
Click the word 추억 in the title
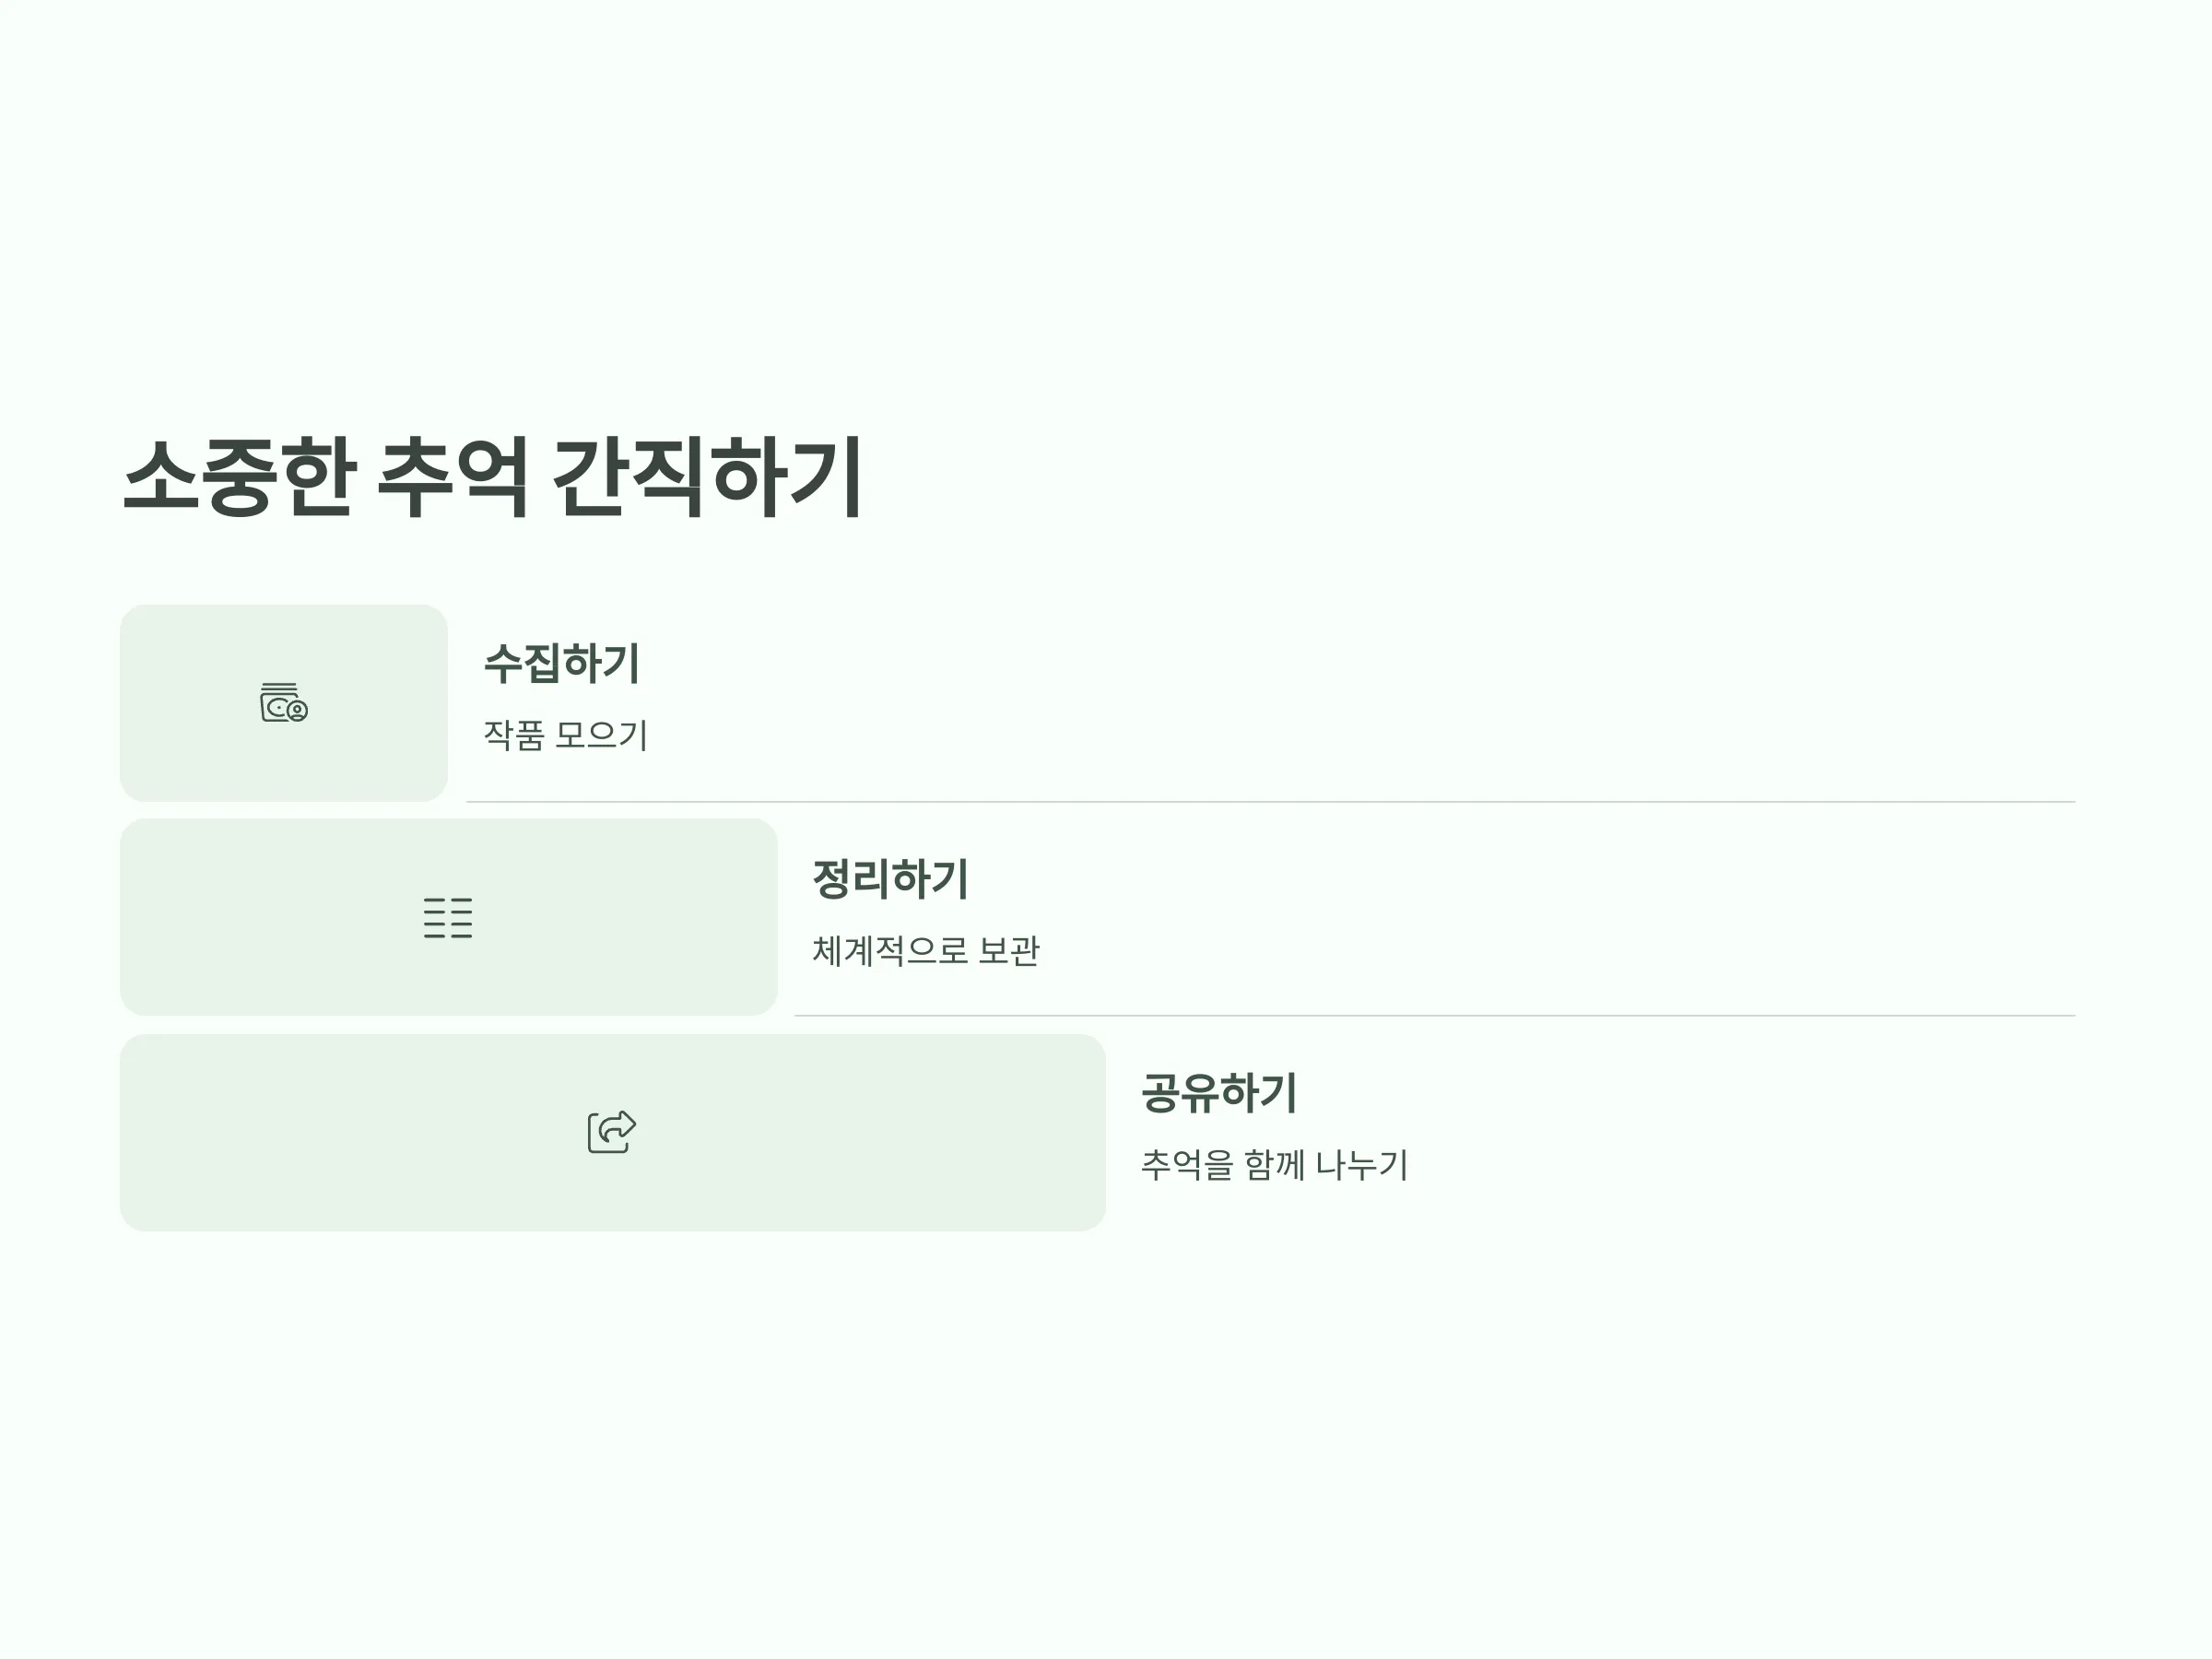(x=453, y=477)
